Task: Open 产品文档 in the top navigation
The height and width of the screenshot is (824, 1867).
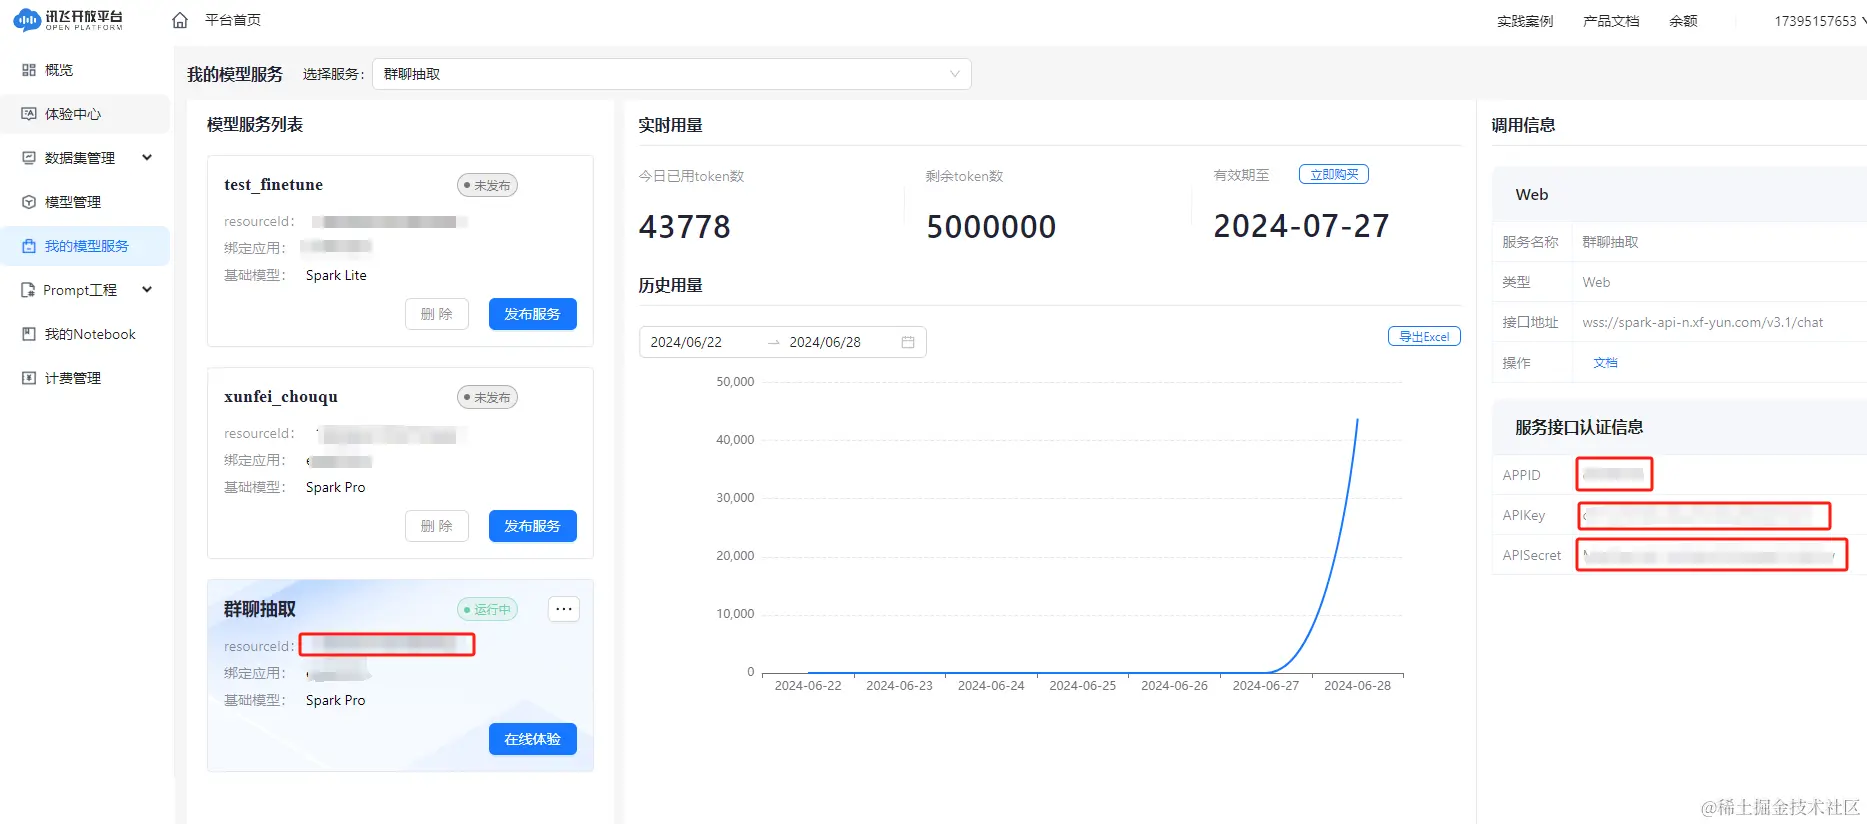Action: (1611, 21)
